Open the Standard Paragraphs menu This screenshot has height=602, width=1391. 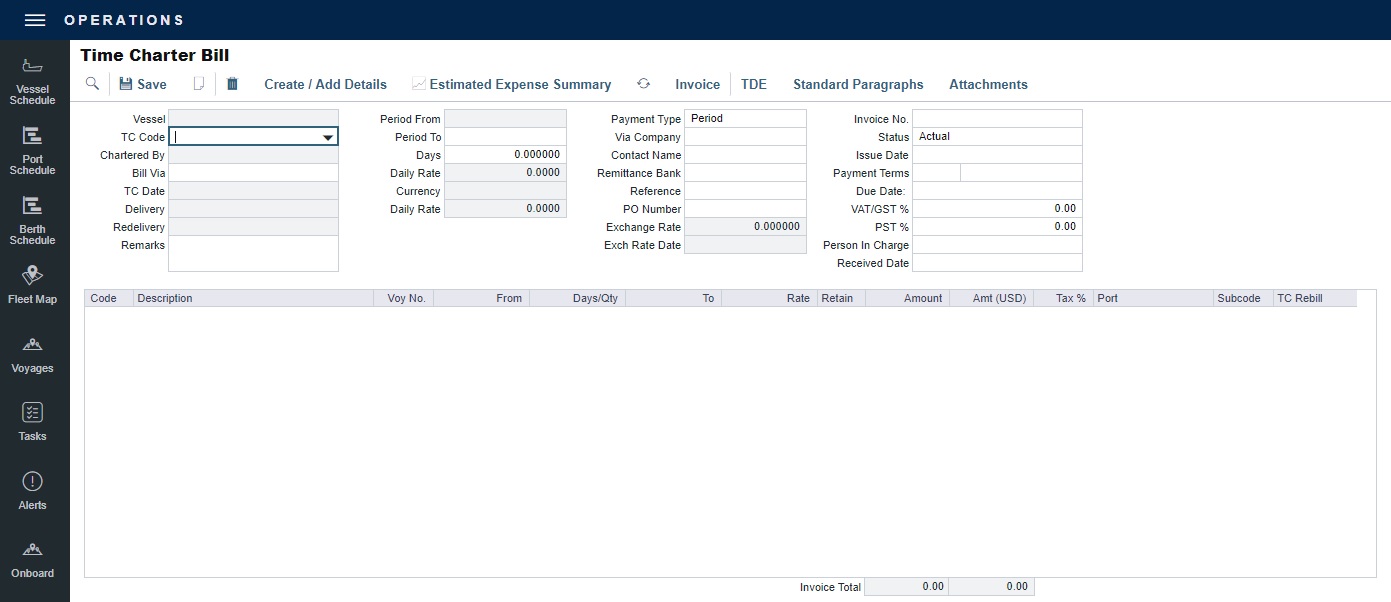858,84
